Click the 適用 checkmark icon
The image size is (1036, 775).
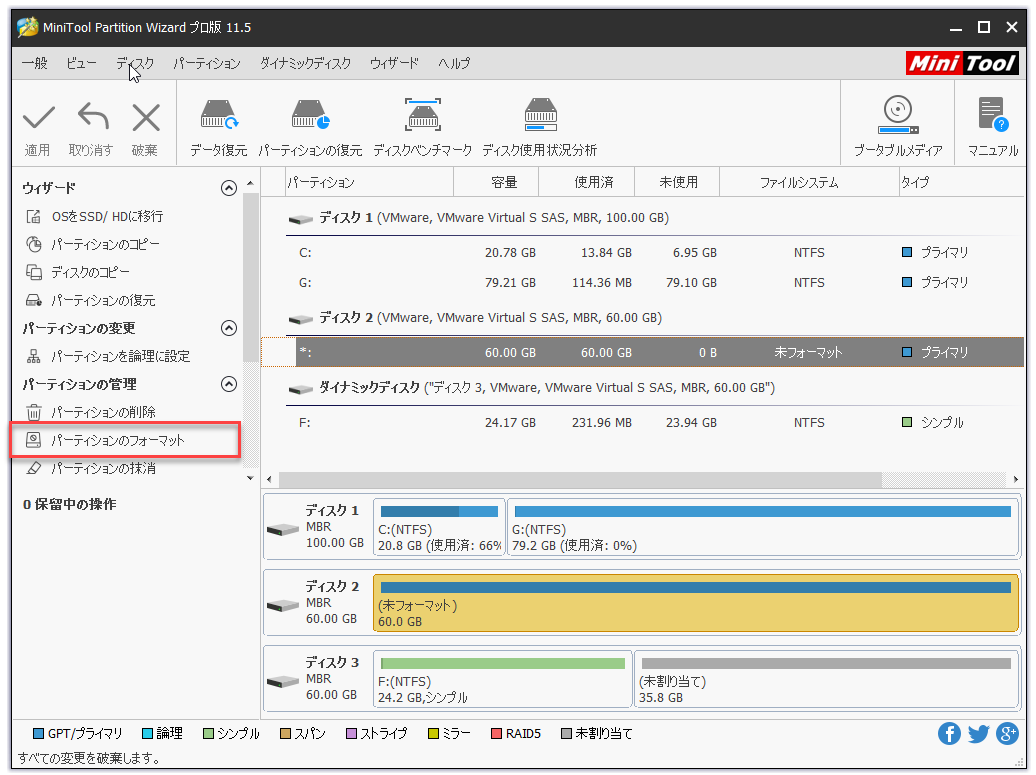coord(38,118)
